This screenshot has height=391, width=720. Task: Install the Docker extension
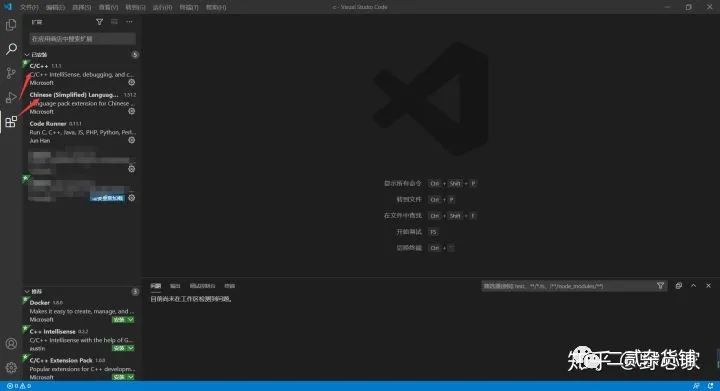point(119,319)
